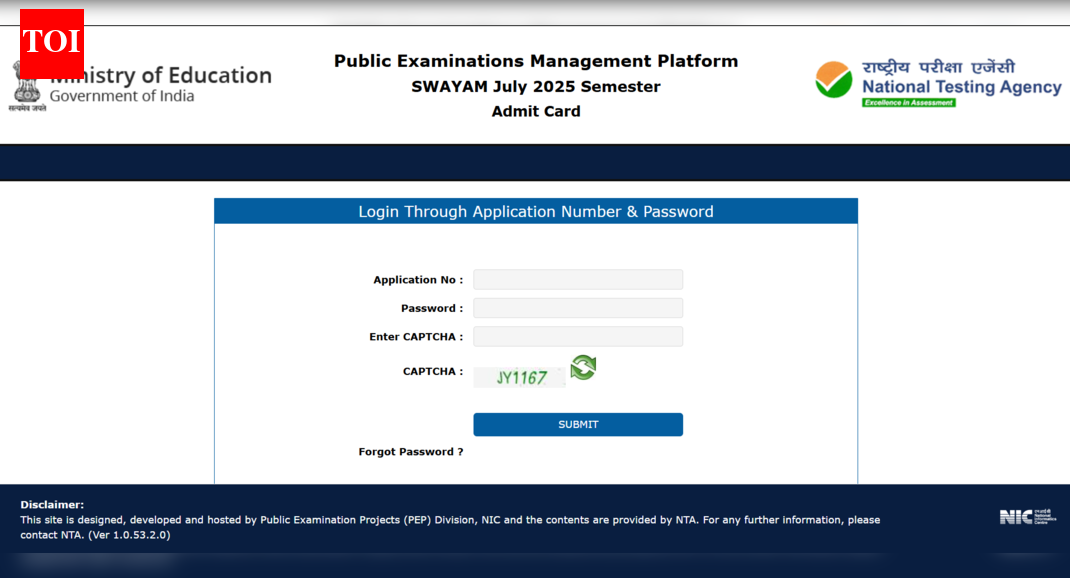Open the Forgot Password link
Screen dimensions: 1070x578
[410, 451]
